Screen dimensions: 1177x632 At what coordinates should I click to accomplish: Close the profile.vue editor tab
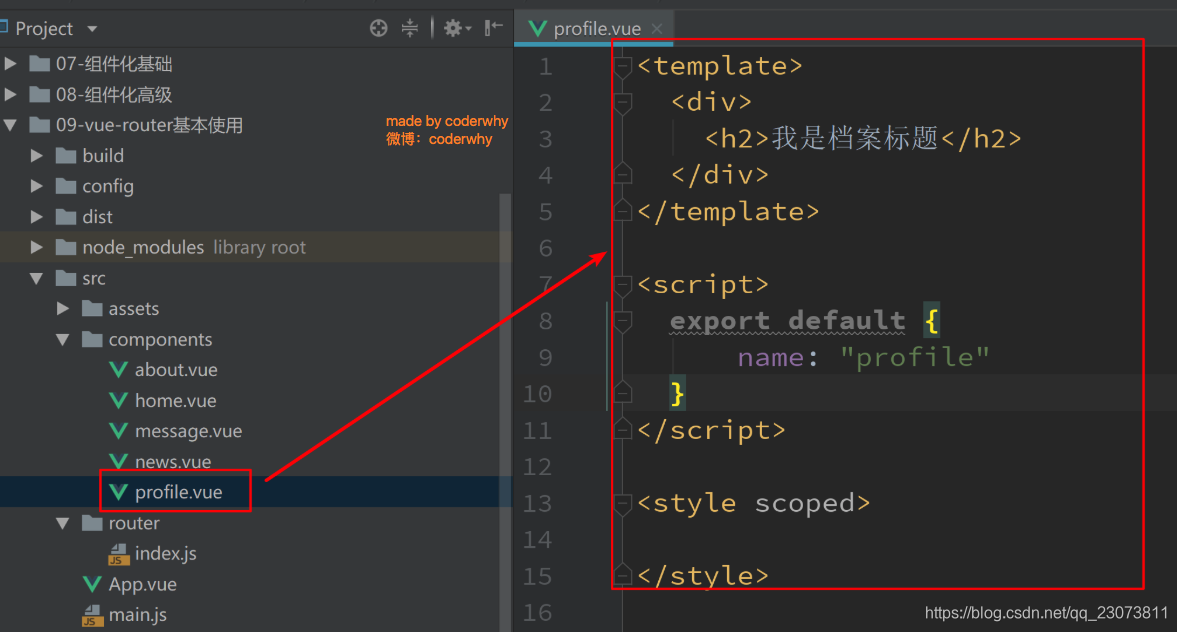click(657, 29)
